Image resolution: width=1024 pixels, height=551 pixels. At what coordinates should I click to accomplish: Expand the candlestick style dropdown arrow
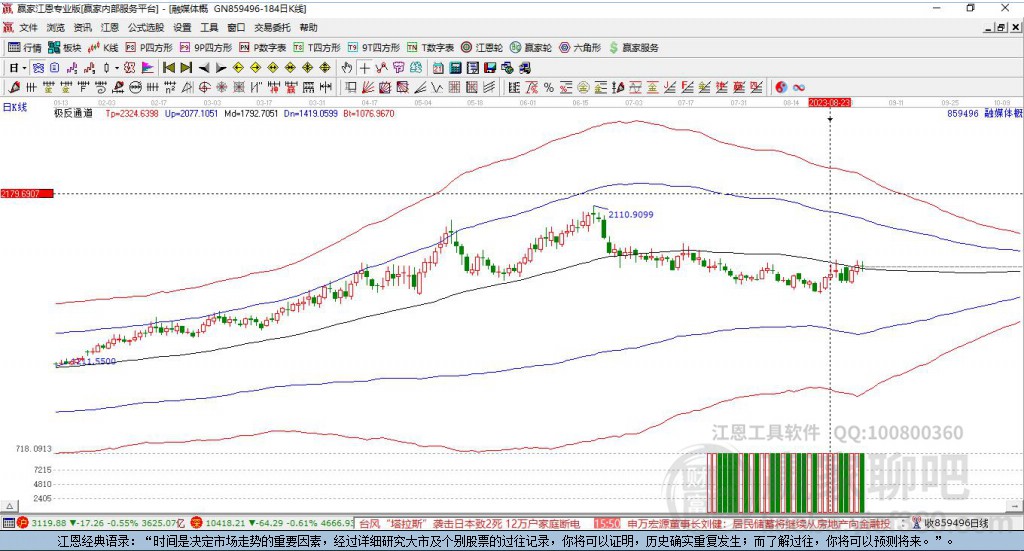(x=116, y=68)
